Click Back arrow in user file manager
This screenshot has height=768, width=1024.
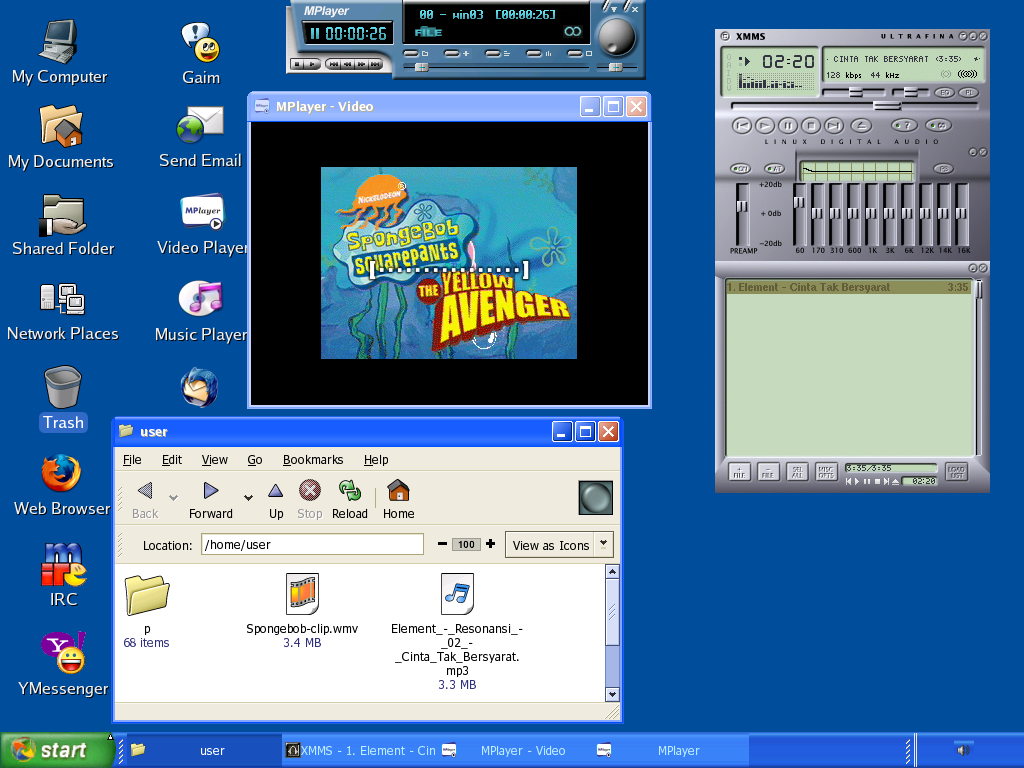pos(145,500)
